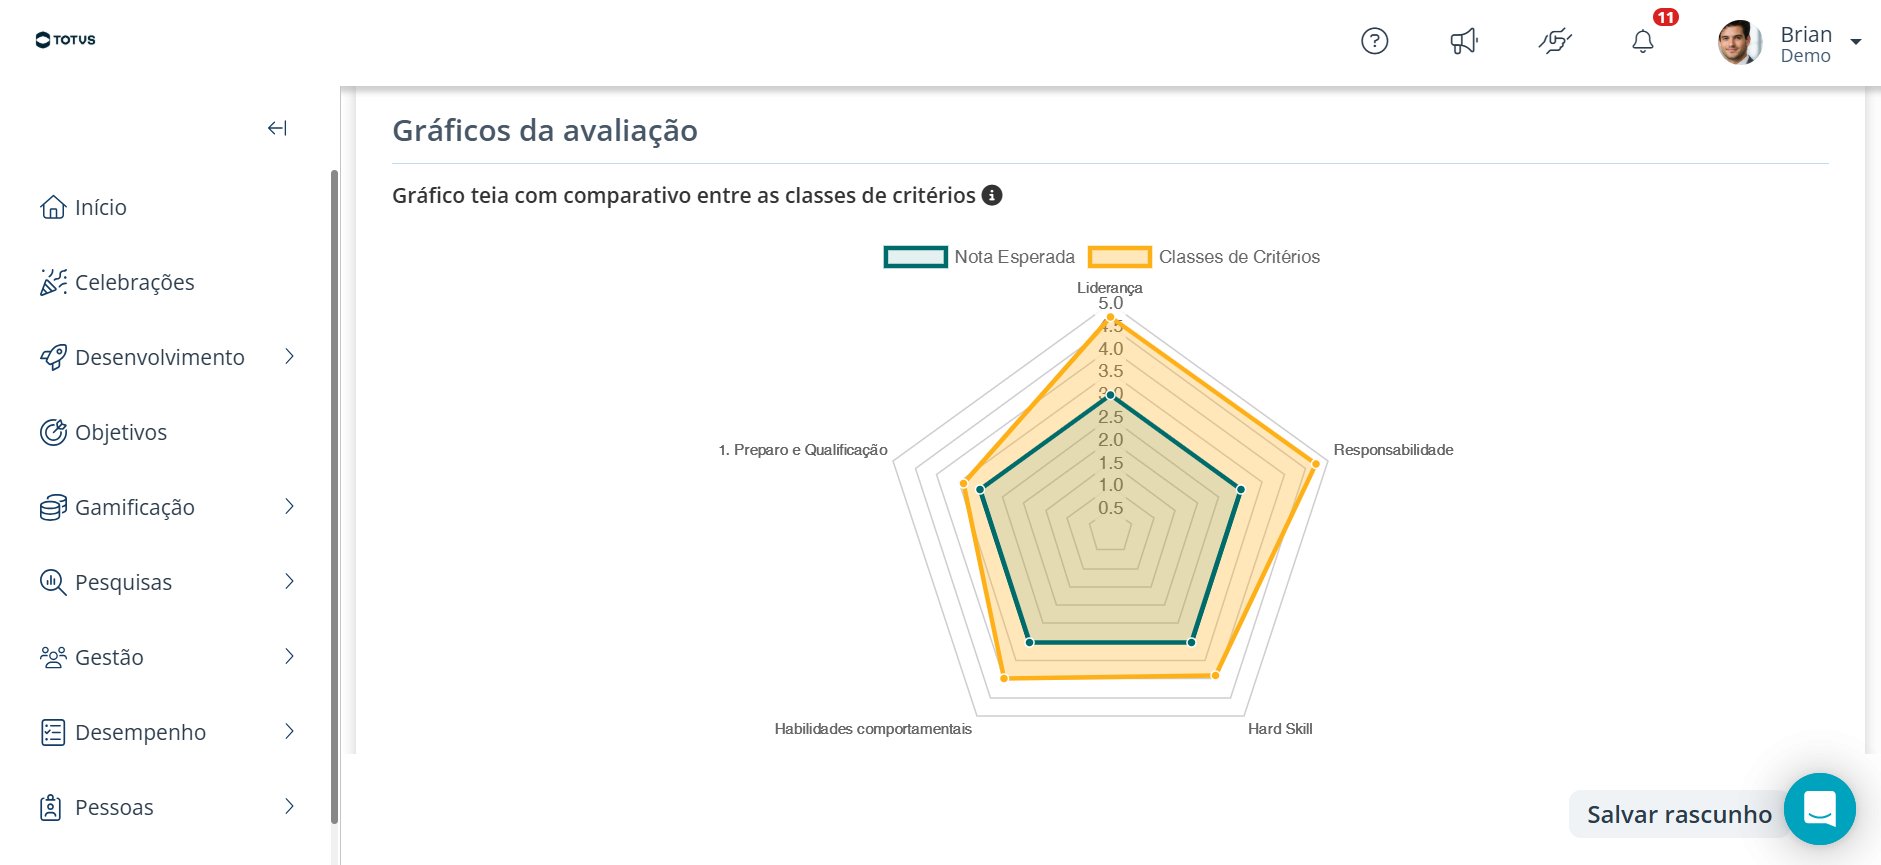Viewport: 1881px width, 865px height.
Task: Open the announcements megaphone icon
Action: (x=1464, y=41)
